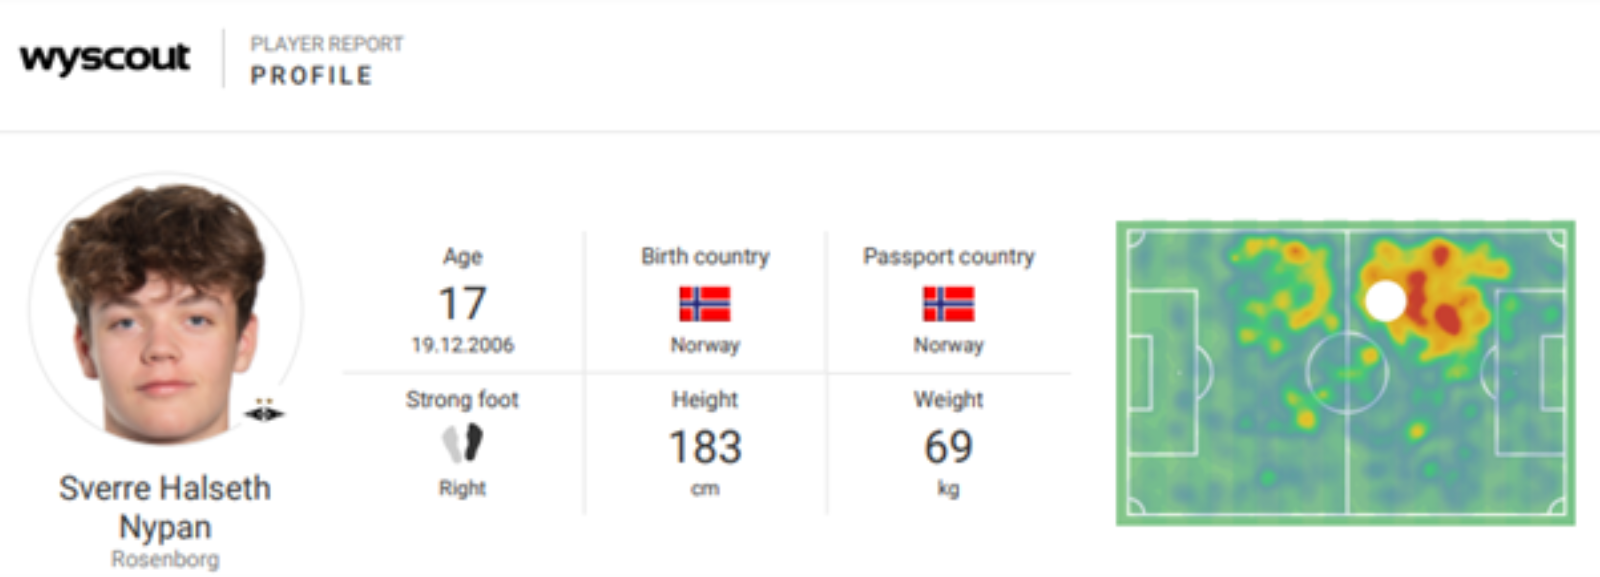Click the weight value 69
Screen dimensions: 1600x577
(948, 447)
